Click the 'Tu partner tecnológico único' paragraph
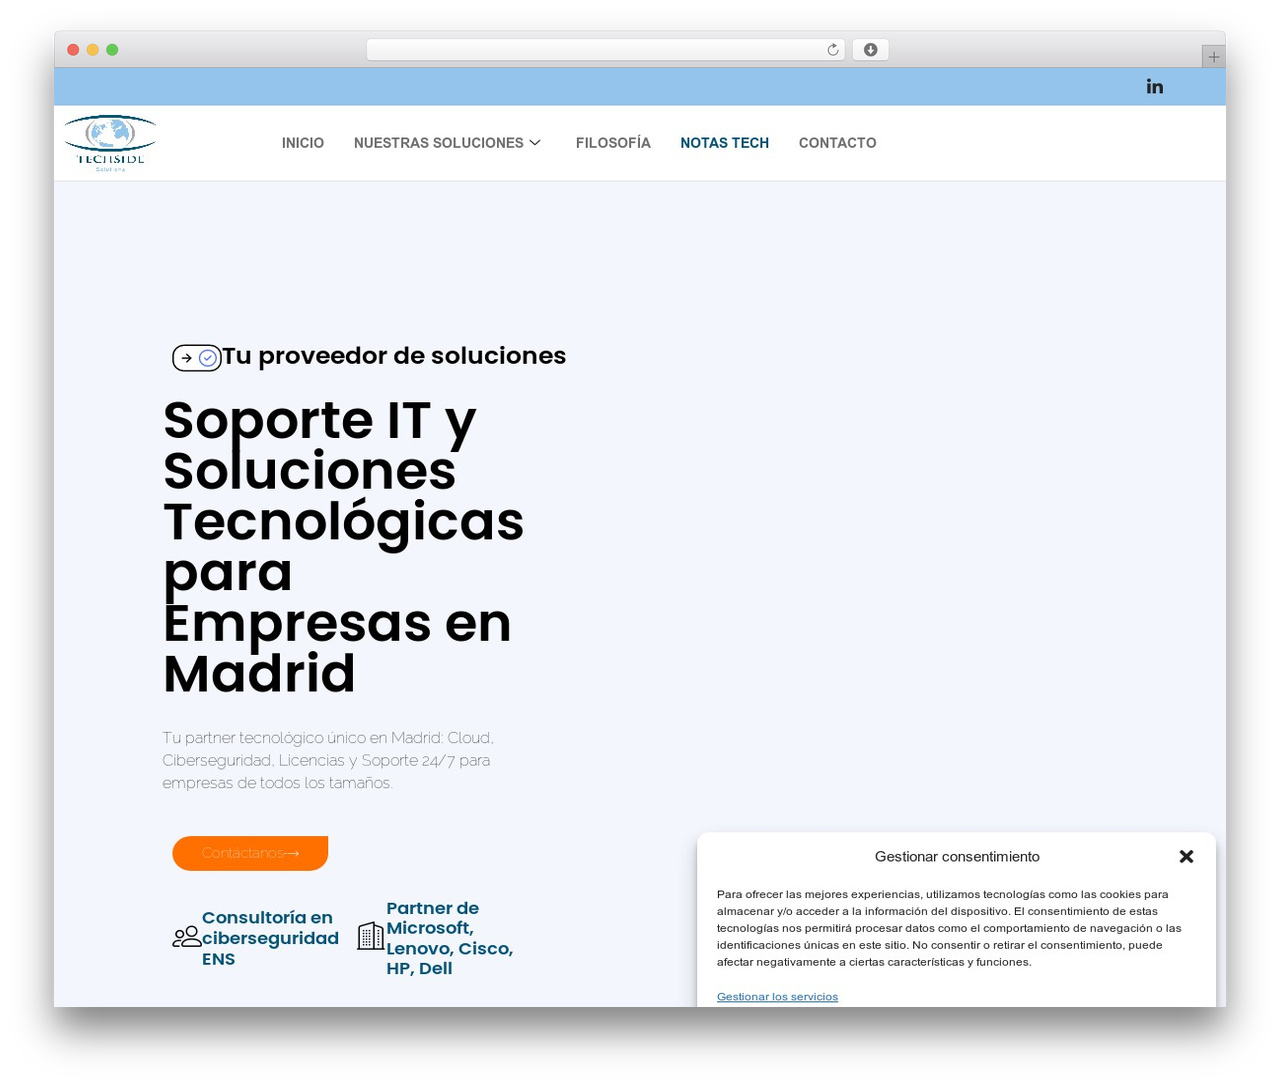 coord(328,760)
